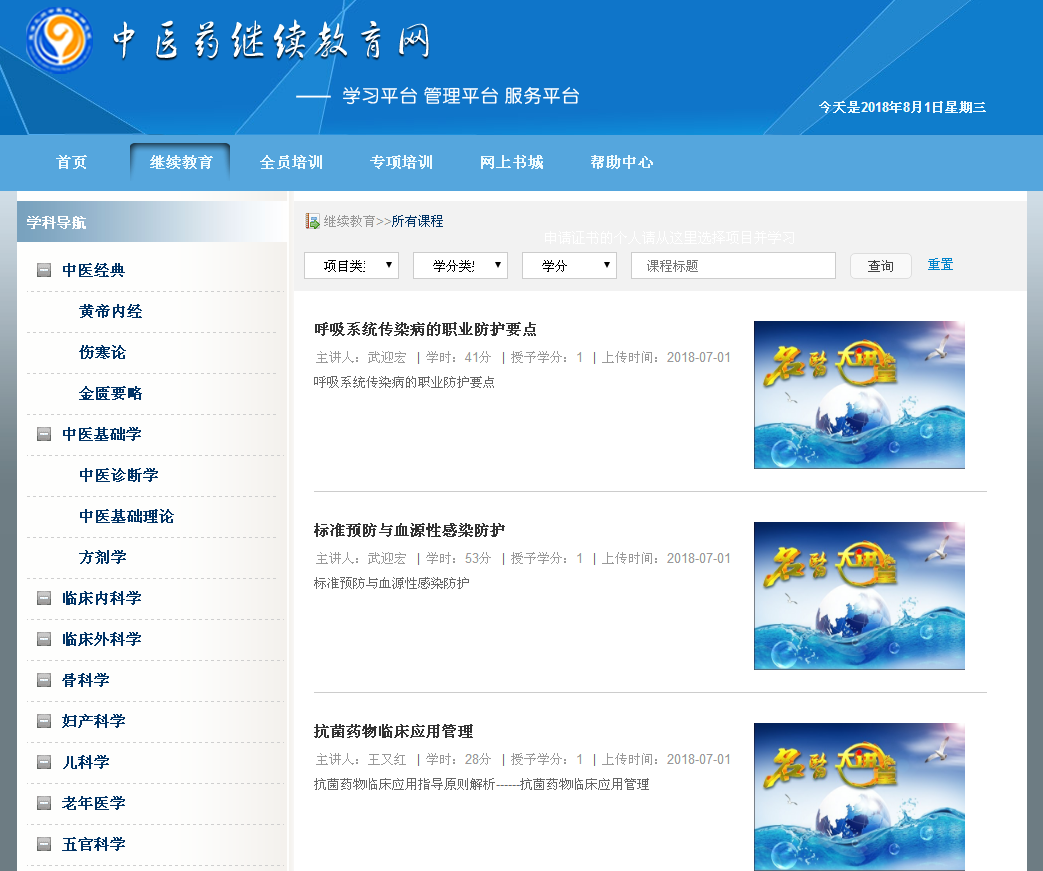Click the 重置 reset link
The width and height of the screenshot is (1043, 871).
coord(940,265)
